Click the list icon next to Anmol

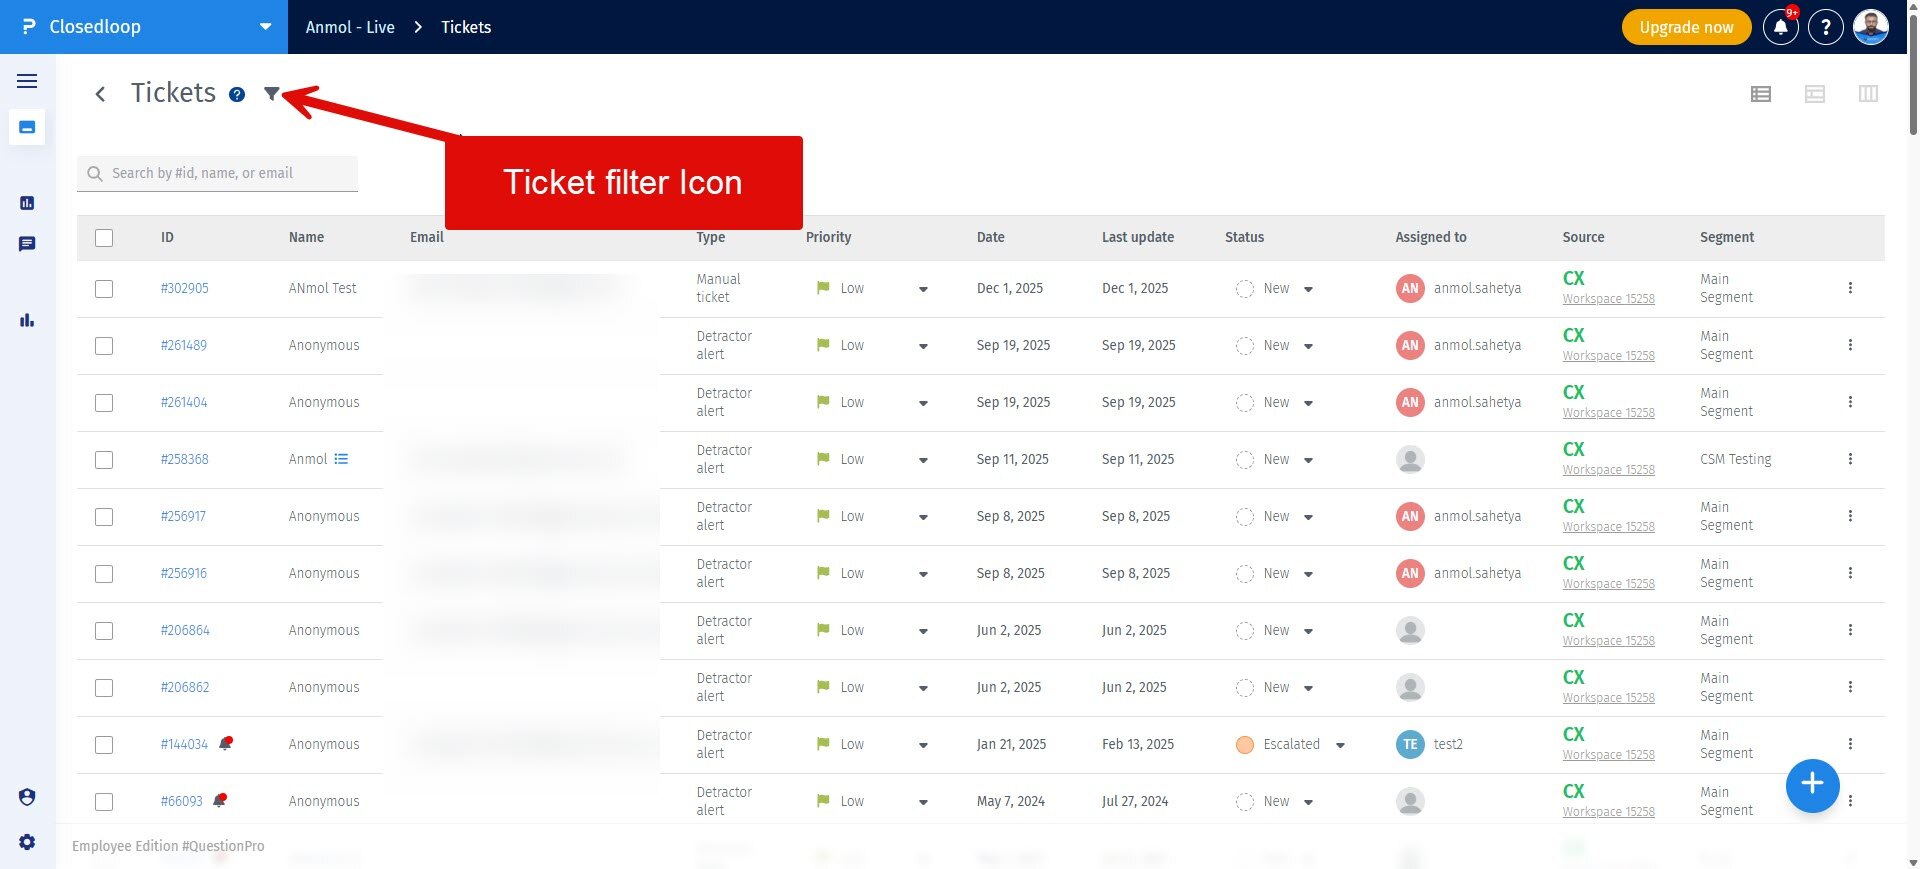point(341,459)
